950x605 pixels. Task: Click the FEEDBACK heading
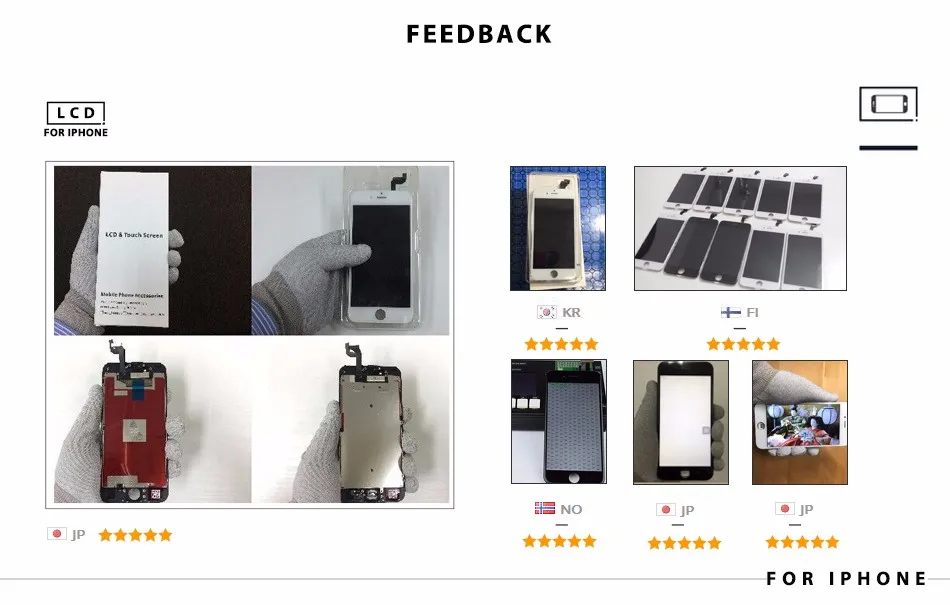479,35
